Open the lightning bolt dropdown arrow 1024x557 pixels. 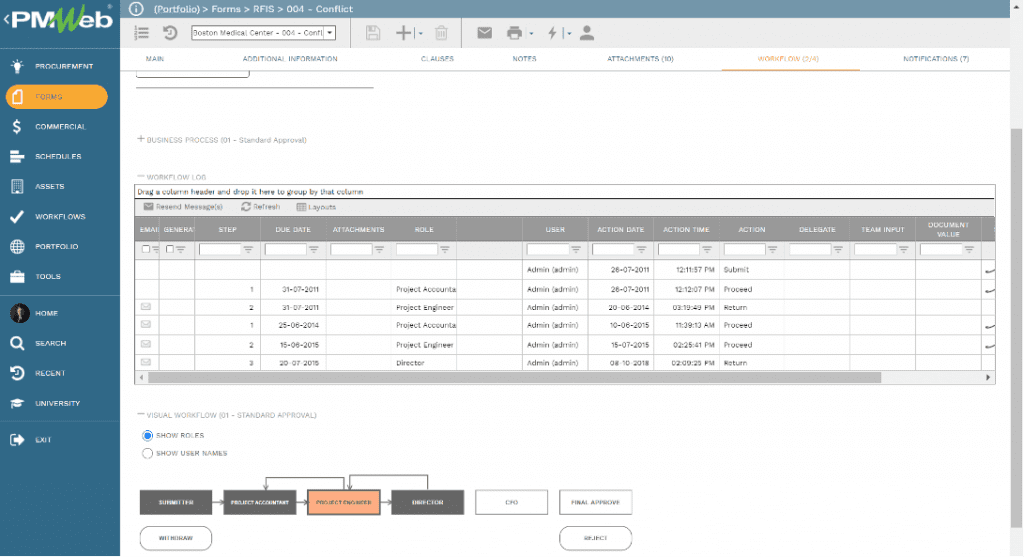pos(569,33)
